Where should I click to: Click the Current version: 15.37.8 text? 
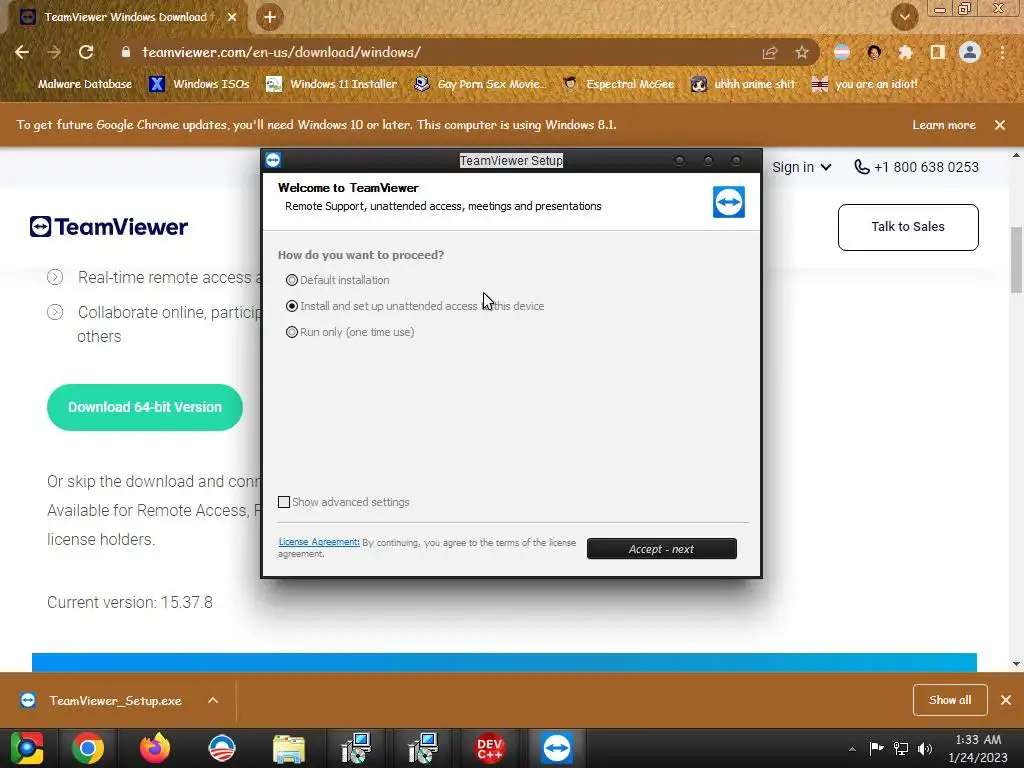click(x=130, y=602)
